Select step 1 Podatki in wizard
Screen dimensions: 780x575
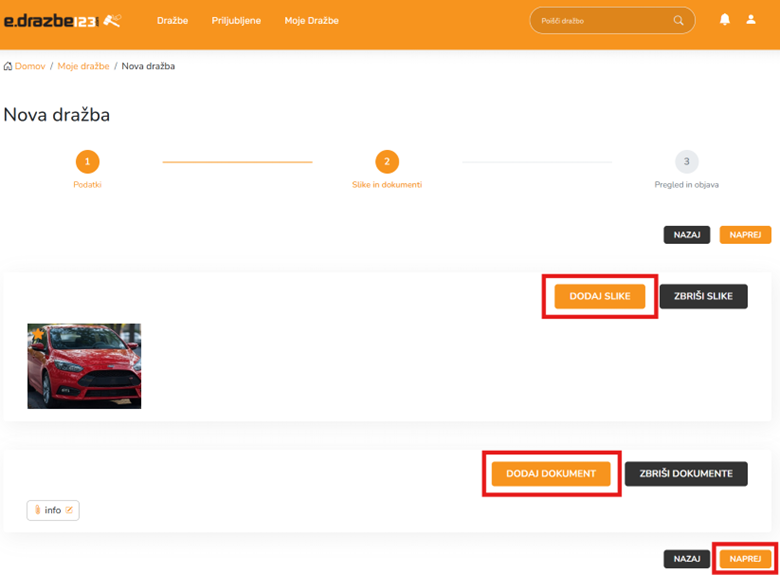tap(87, 162)
